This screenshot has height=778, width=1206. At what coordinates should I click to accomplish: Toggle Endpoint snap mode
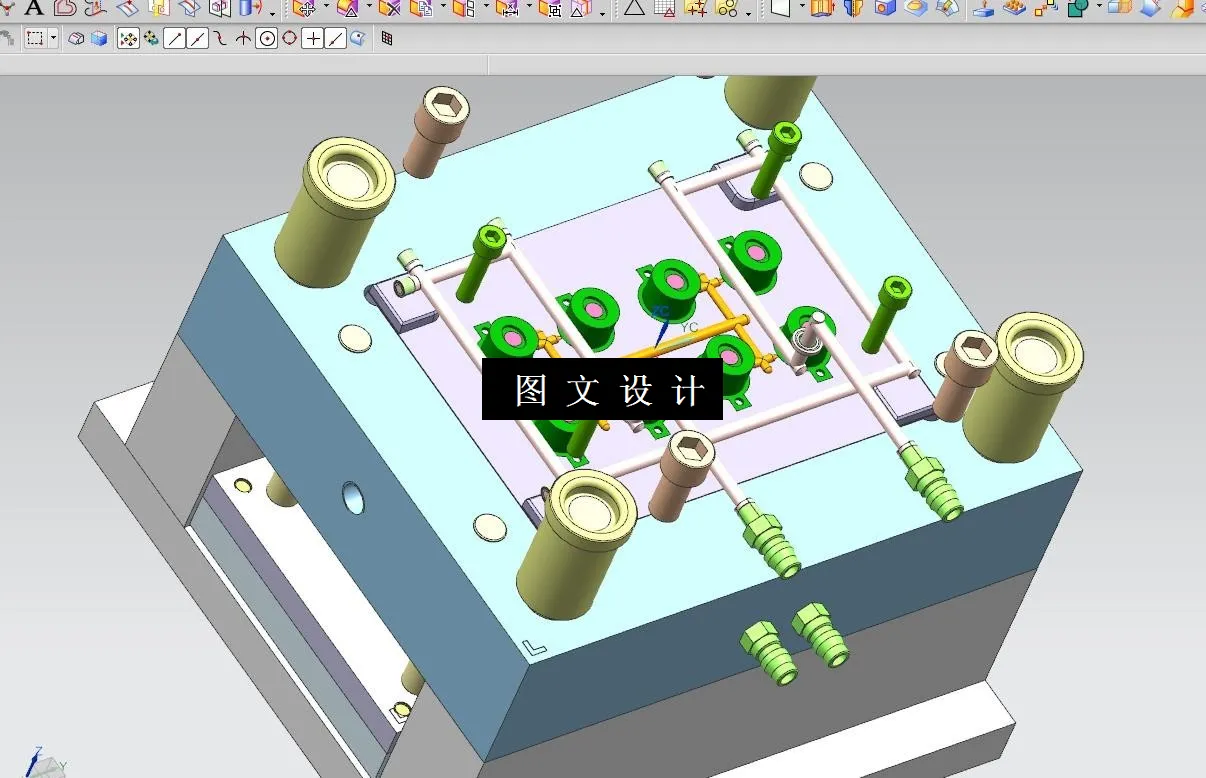[173, 38]
